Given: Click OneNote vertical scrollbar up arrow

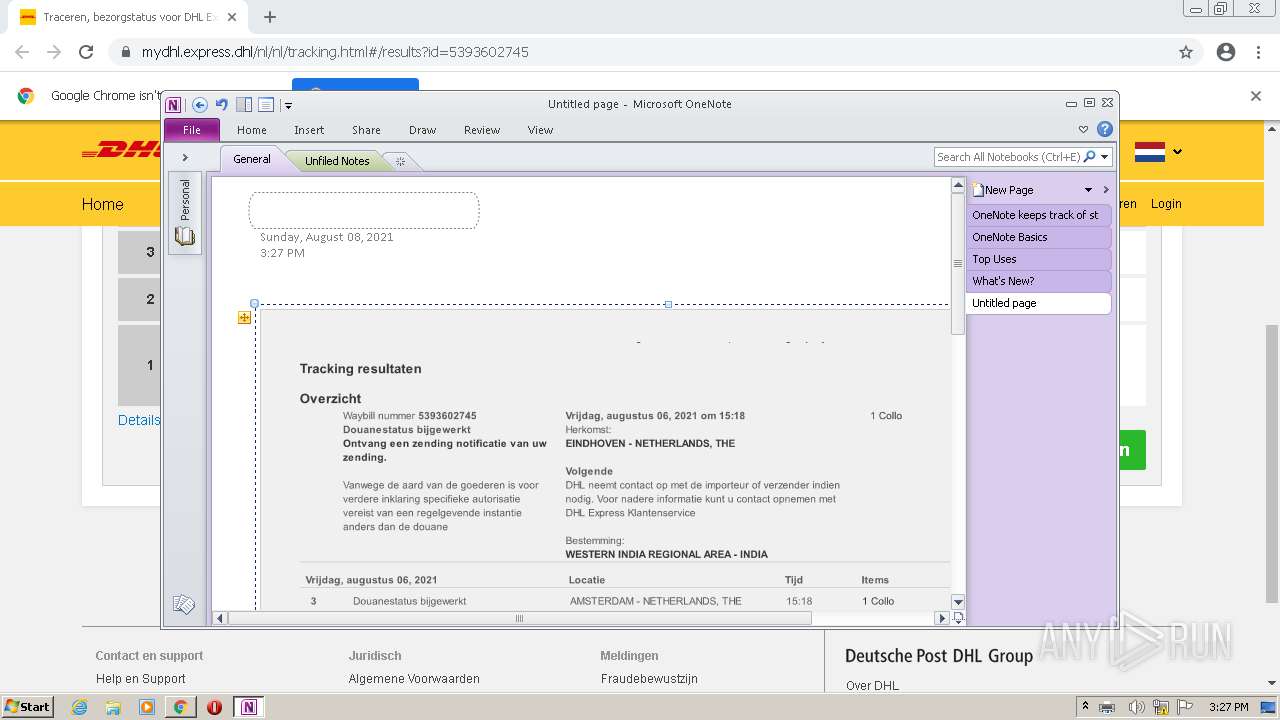Looking at the screenshot, I should [x=957, y=185].
